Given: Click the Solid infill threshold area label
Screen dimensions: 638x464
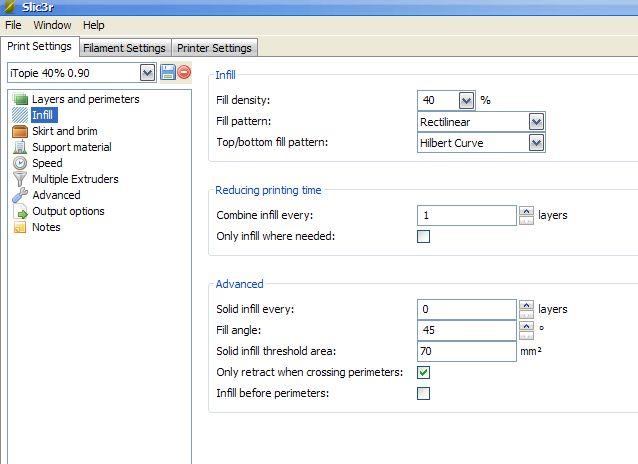Looking at the screenshot, I should click(x=276, y=351).
